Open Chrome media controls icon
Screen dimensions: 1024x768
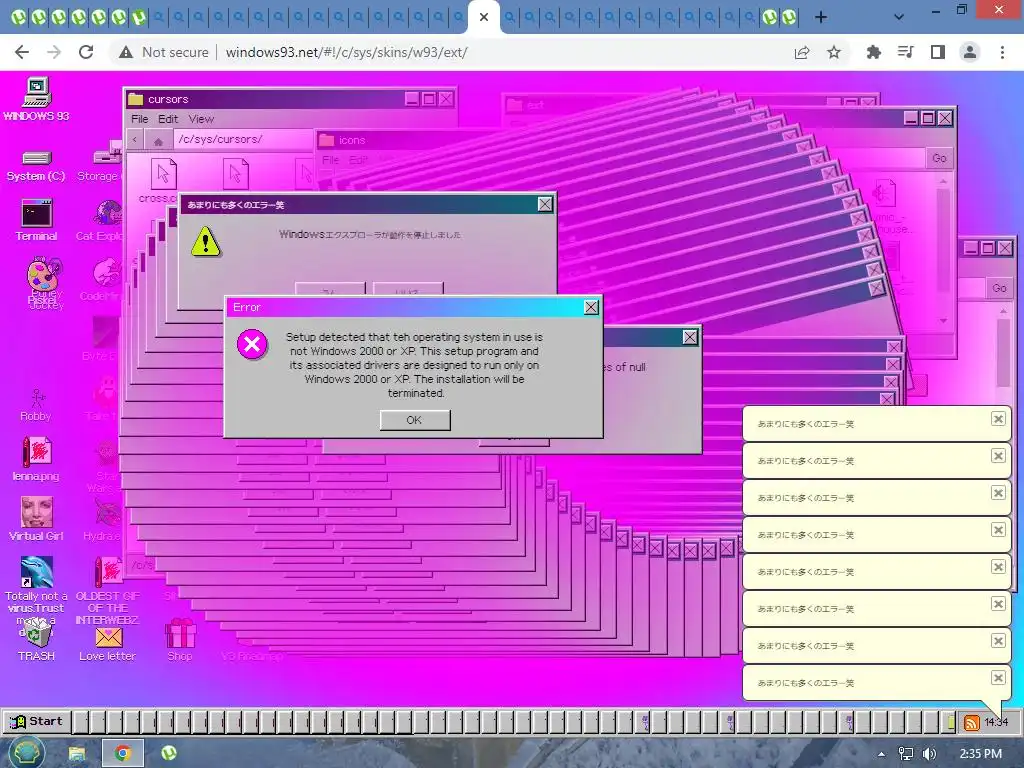click(905, 52)
